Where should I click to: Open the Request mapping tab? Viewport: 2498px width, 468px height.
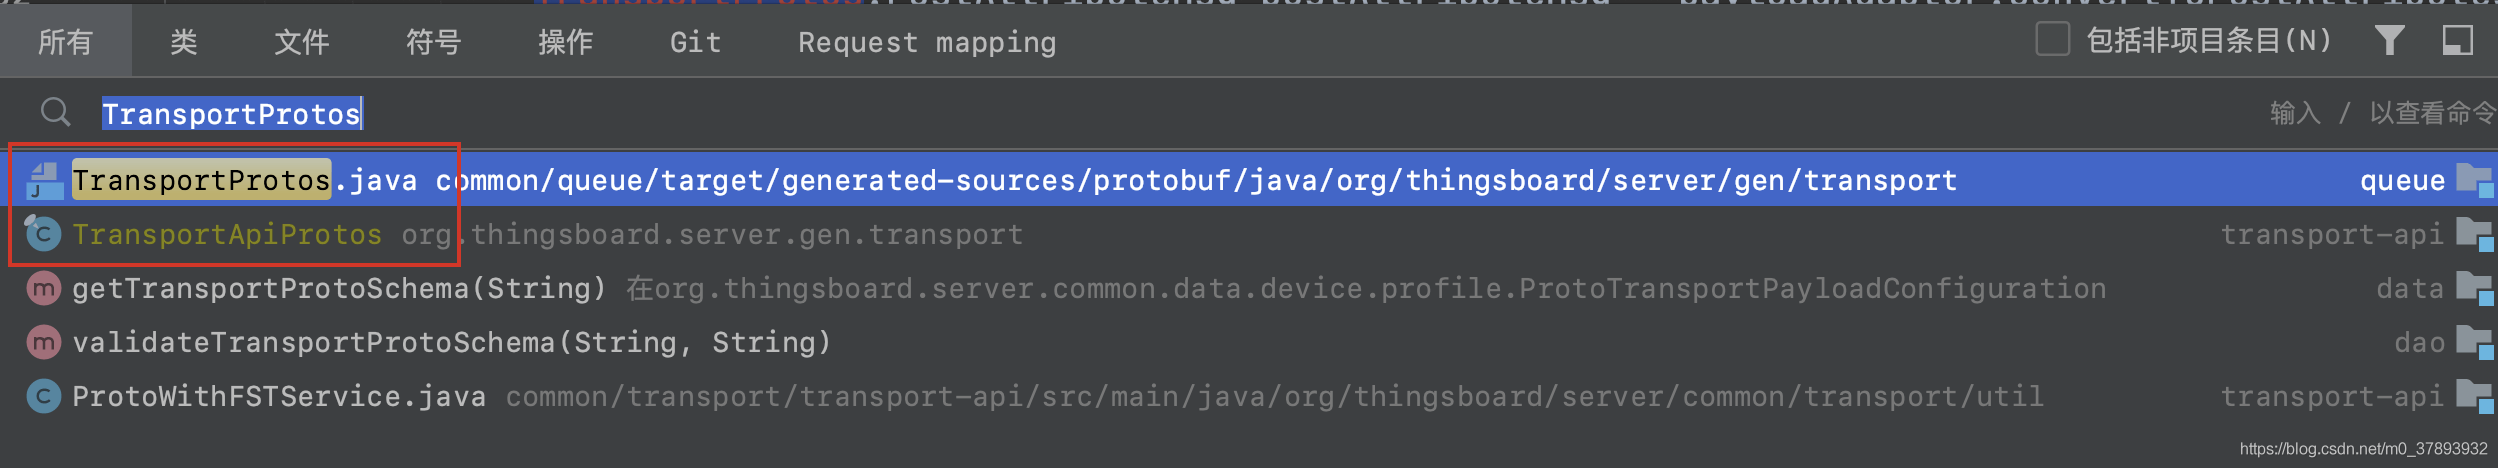click(927, 42)
